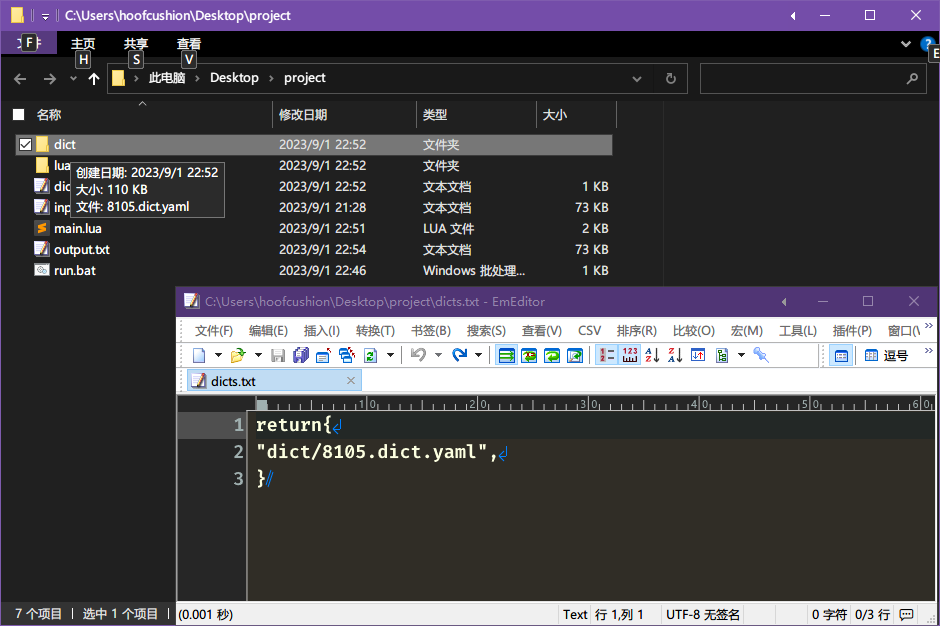Expand EmEditor menu bar overflow chevron

tap(929, 326)
